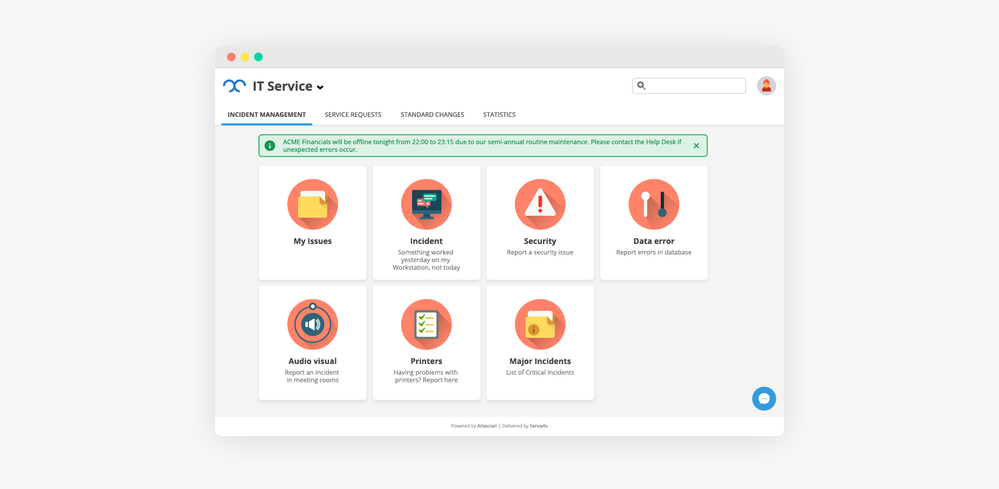Click the Major Incidents folder icon

(x=540, y=324)
